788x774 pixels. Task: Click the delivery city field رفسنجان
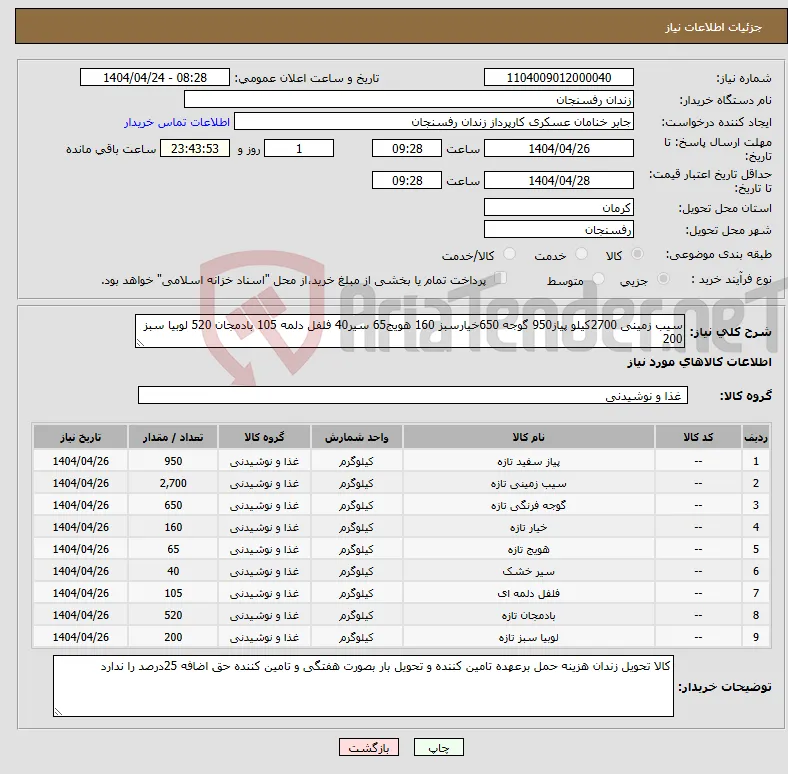pyautogui.click(x=559, y=229)
